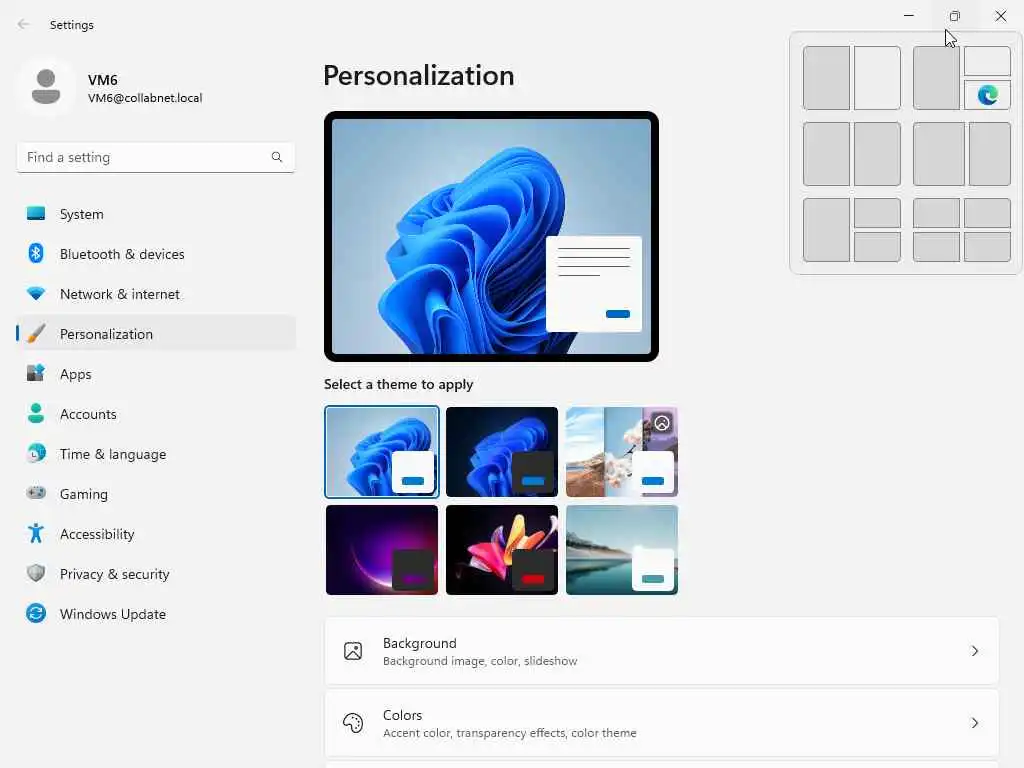Screen dimensions: 1024x768
Task: Expand the chevron on the Background row
Action: tap(974, 651)
